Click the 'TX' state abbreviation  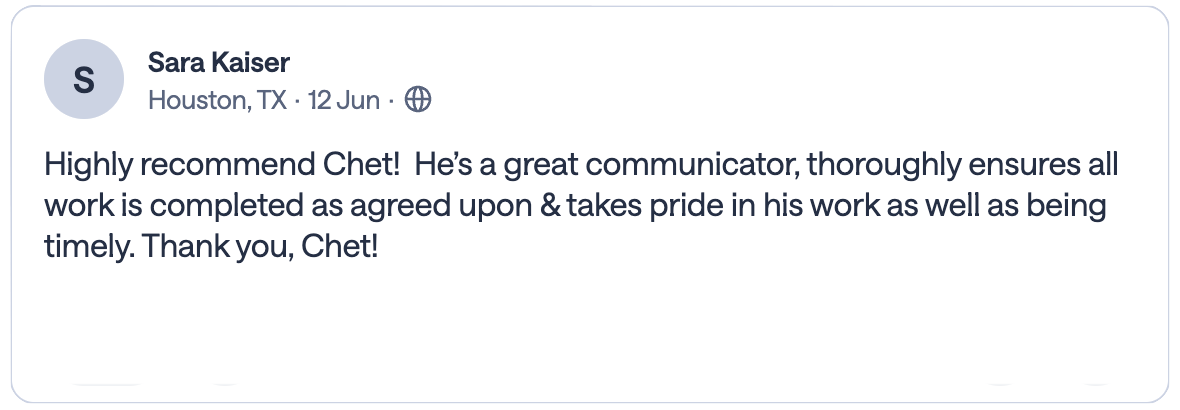(272, 99)
